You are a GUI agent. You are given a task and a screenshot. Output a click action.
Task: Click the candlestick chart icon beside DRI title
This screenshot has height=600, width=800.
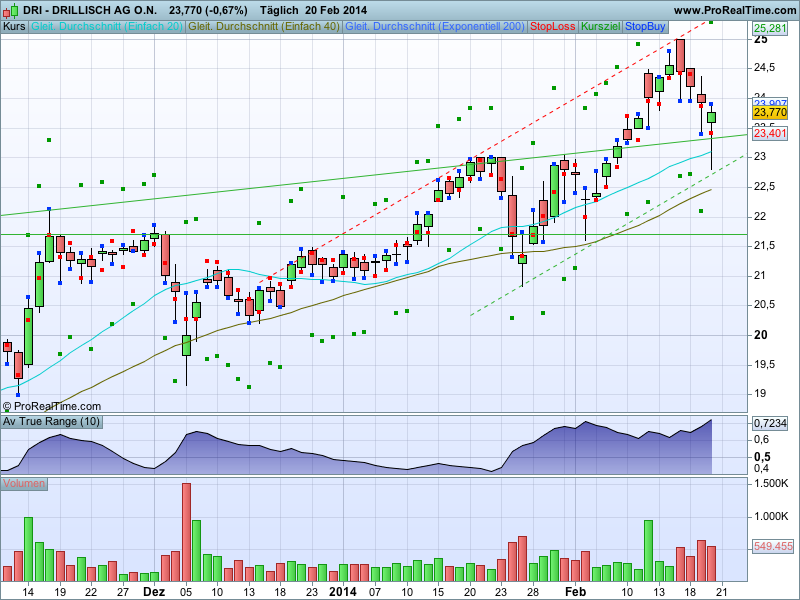10,10
